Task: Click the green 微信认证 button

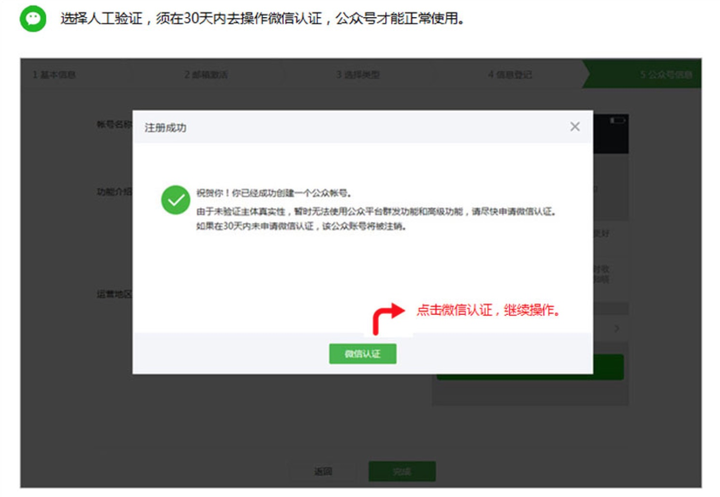Action: tap(362, 354)
